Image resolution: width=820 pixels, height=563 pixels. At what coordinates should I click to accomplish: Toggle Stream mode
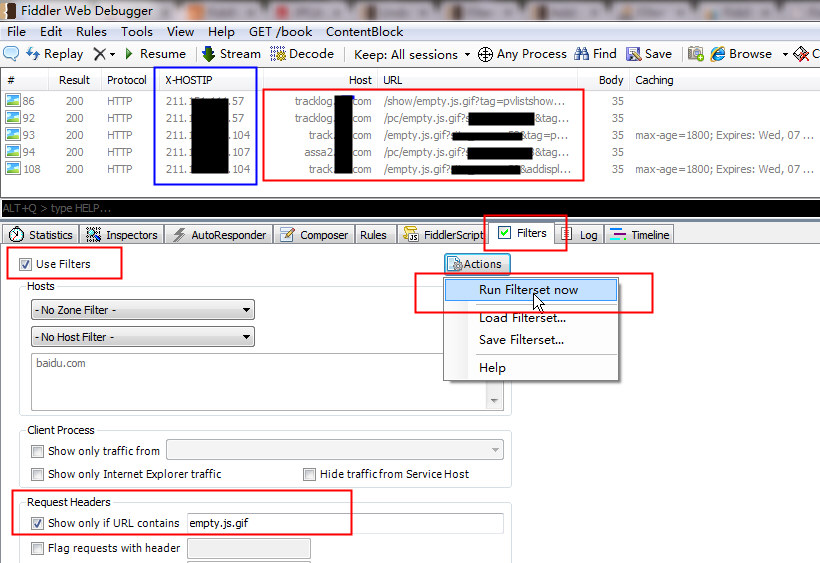point(231,54)
